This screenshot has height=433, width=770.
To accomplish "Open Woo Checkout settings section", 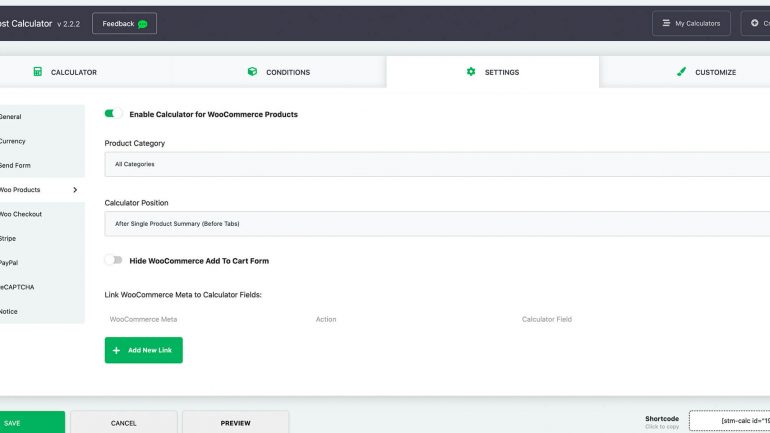I will pos(42,214).
